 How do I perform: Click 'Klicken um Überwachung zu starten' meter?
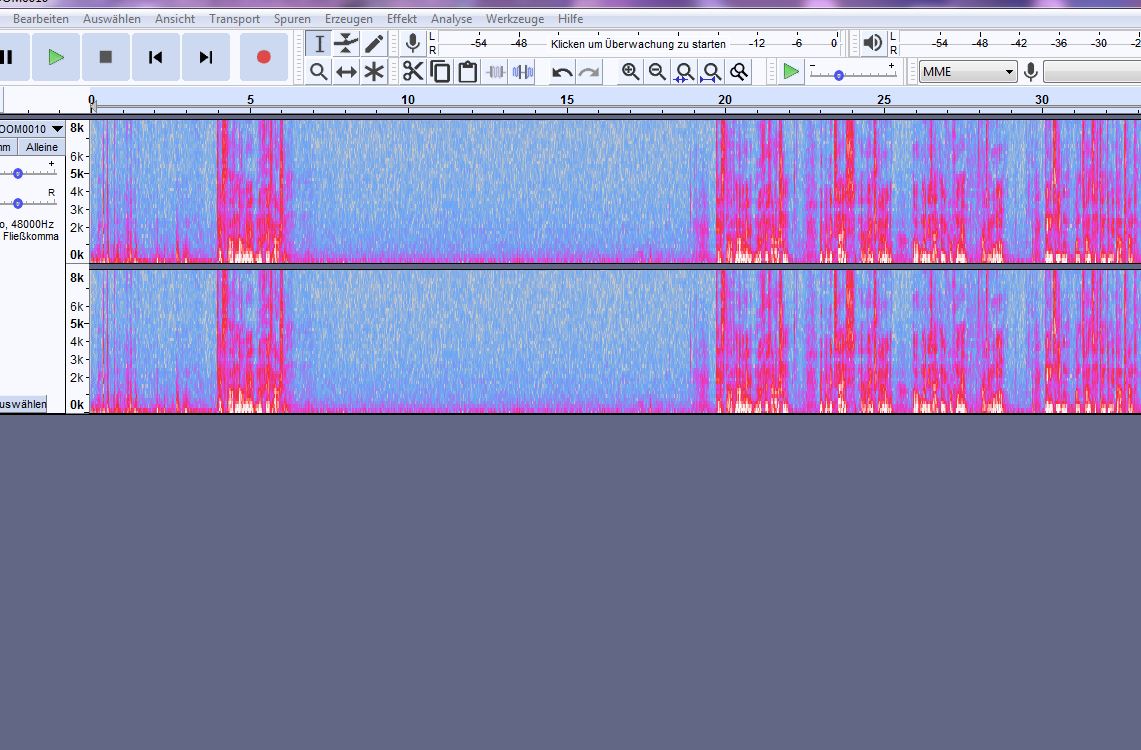[x=638, y=44]
